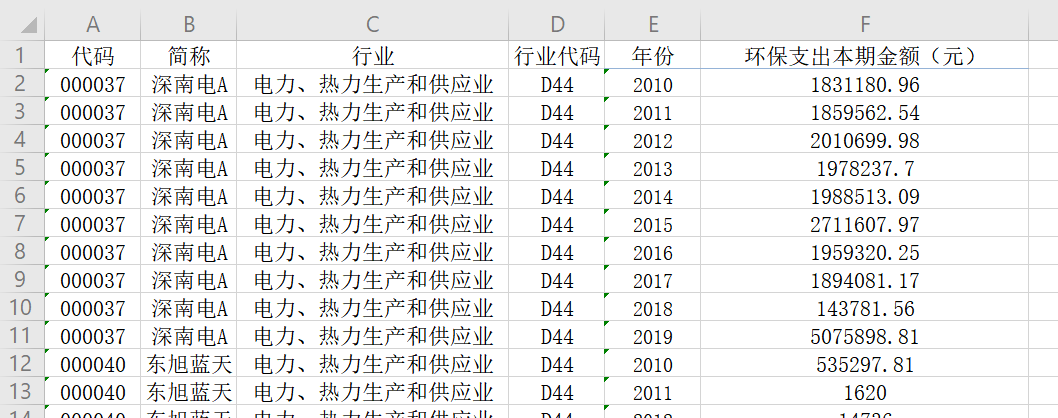Select code 000037 in row 10

point(93,309)
